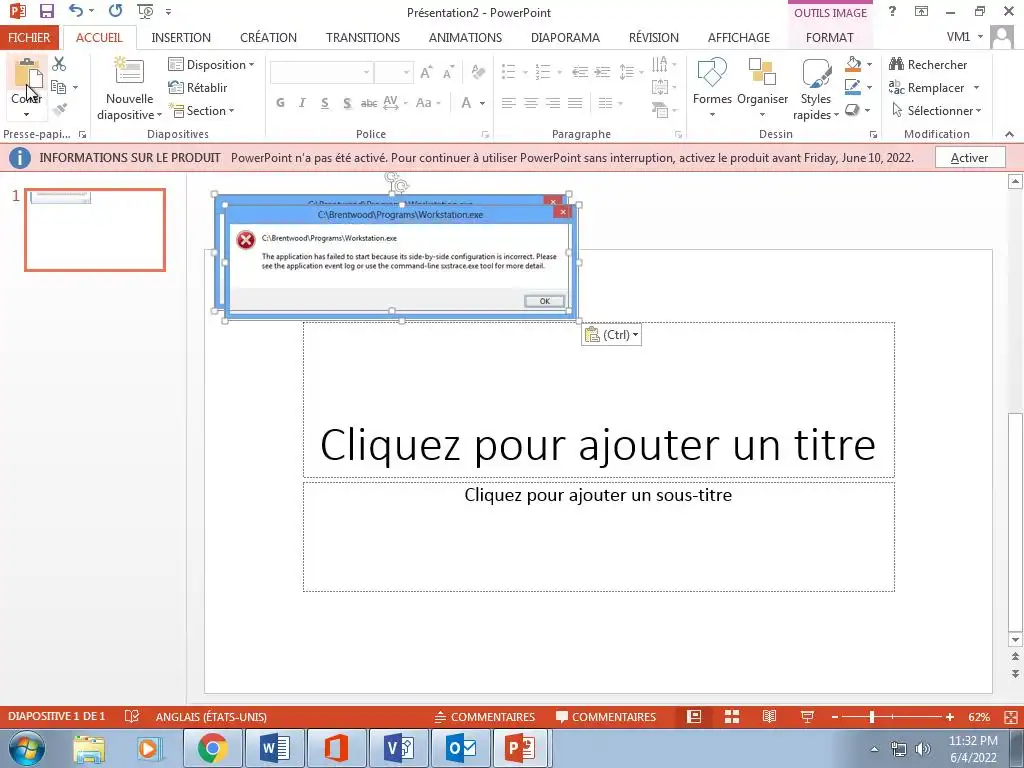The image size is (1024, 768).
Task: Click the fit slide to window icon
Action: tap(1011, 717)
